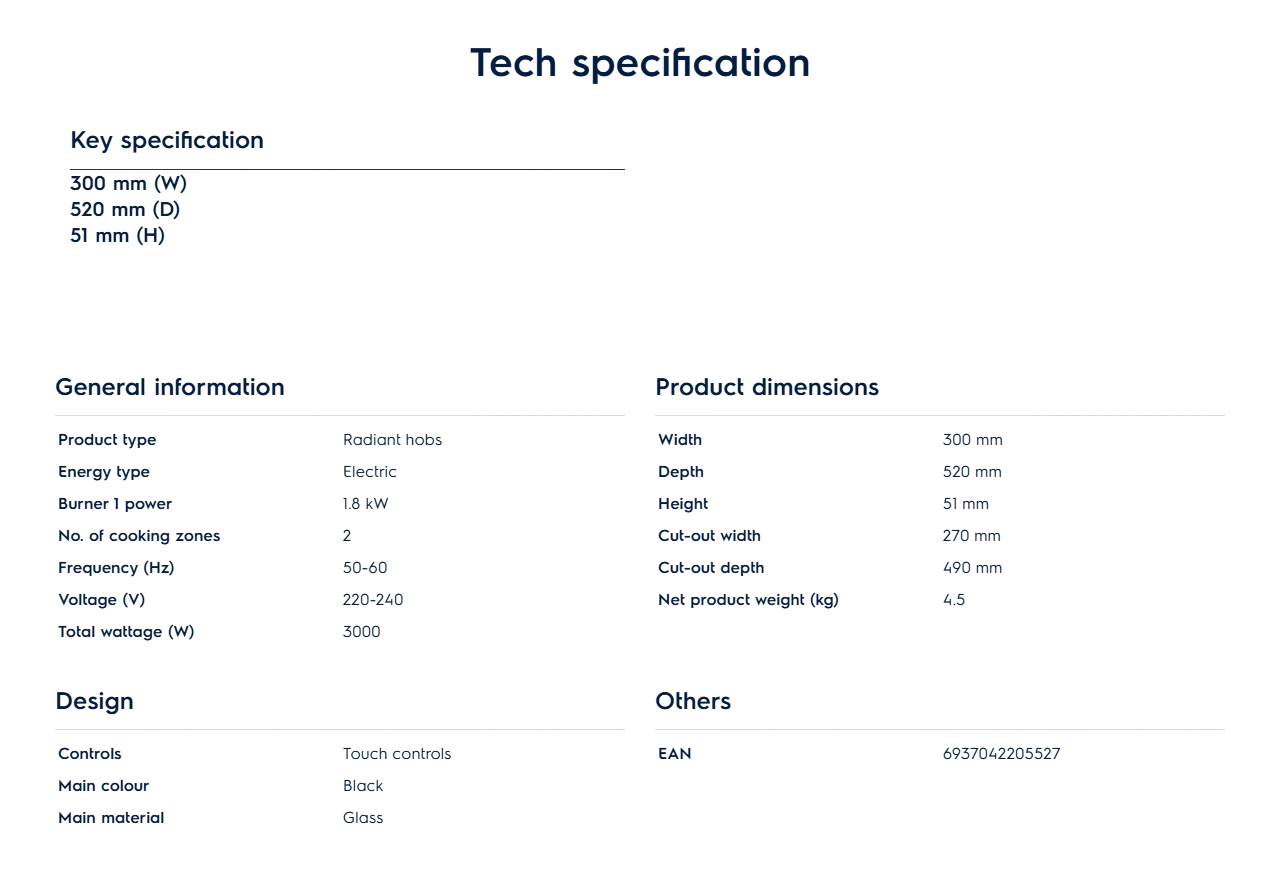Click the Touch controls value
This screenshot has width=1280, height=874.
click(x=397, y=754)
